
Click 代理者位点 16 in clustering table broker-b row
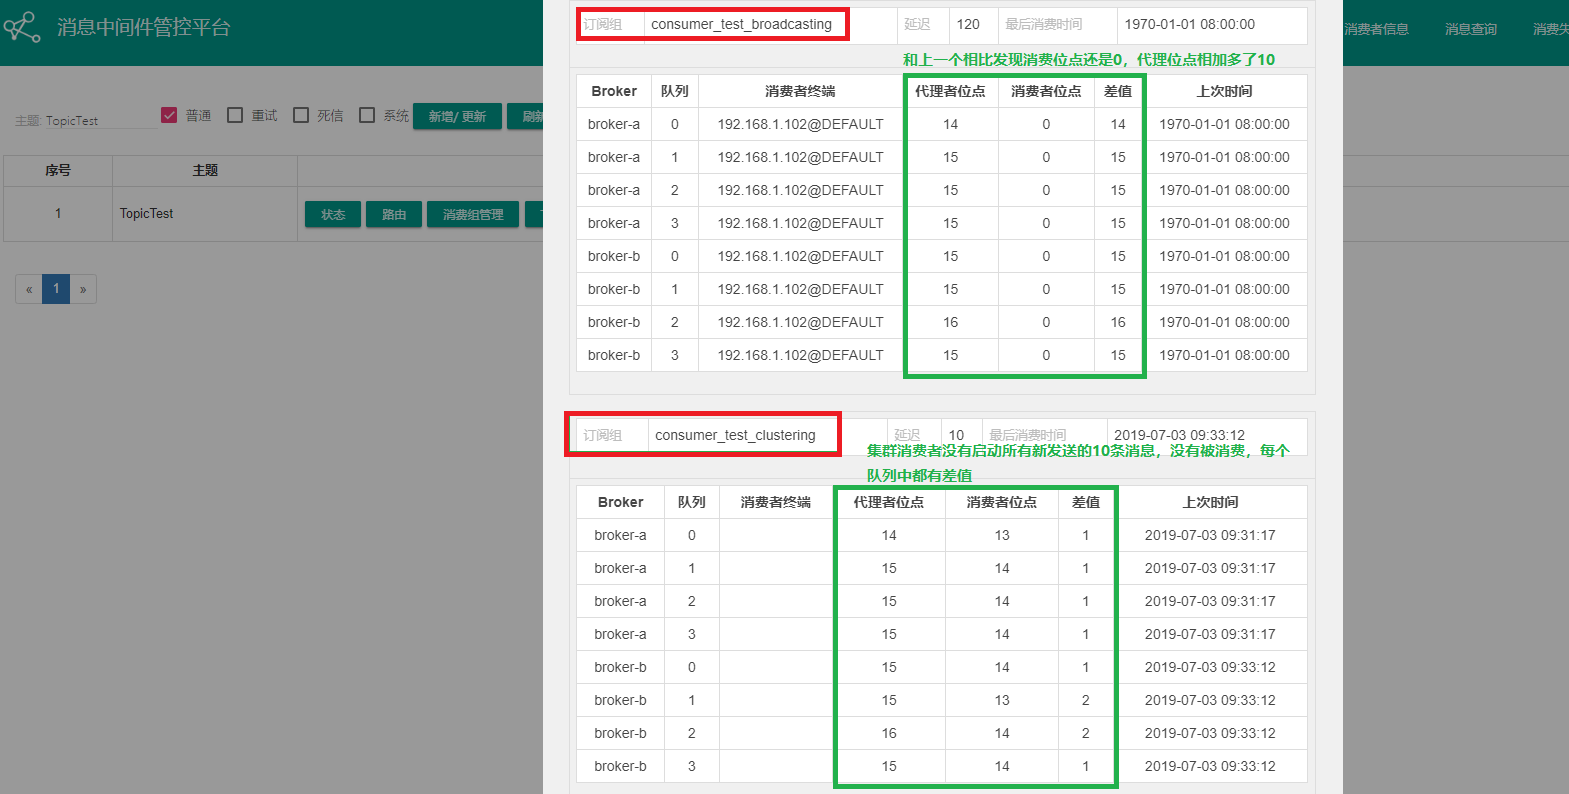pos(889,733)
